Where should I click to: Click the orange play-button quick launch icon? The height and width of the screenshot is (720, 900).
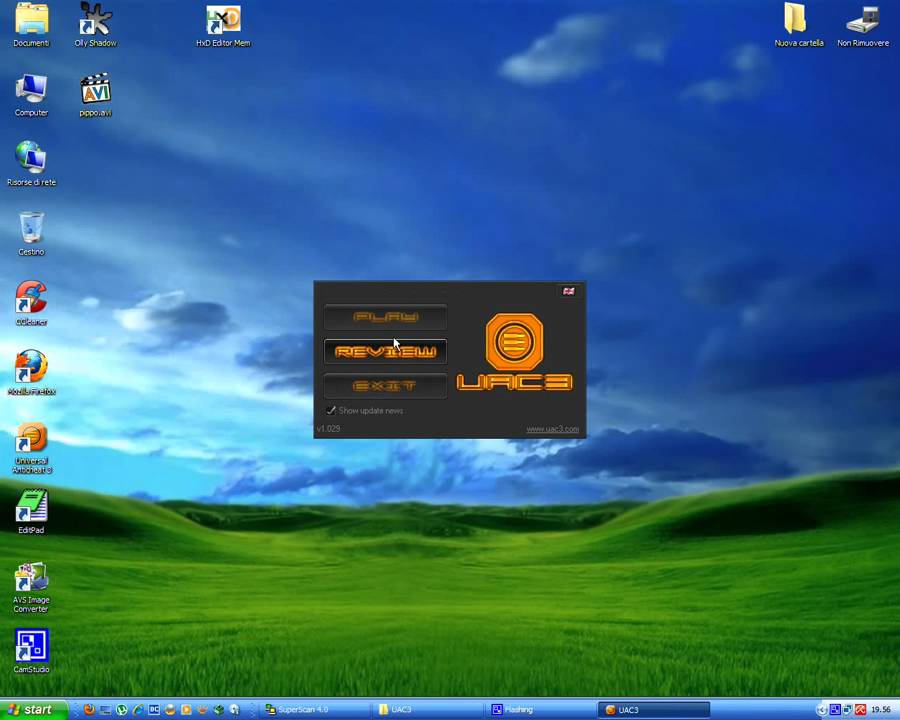coord(186,710)
